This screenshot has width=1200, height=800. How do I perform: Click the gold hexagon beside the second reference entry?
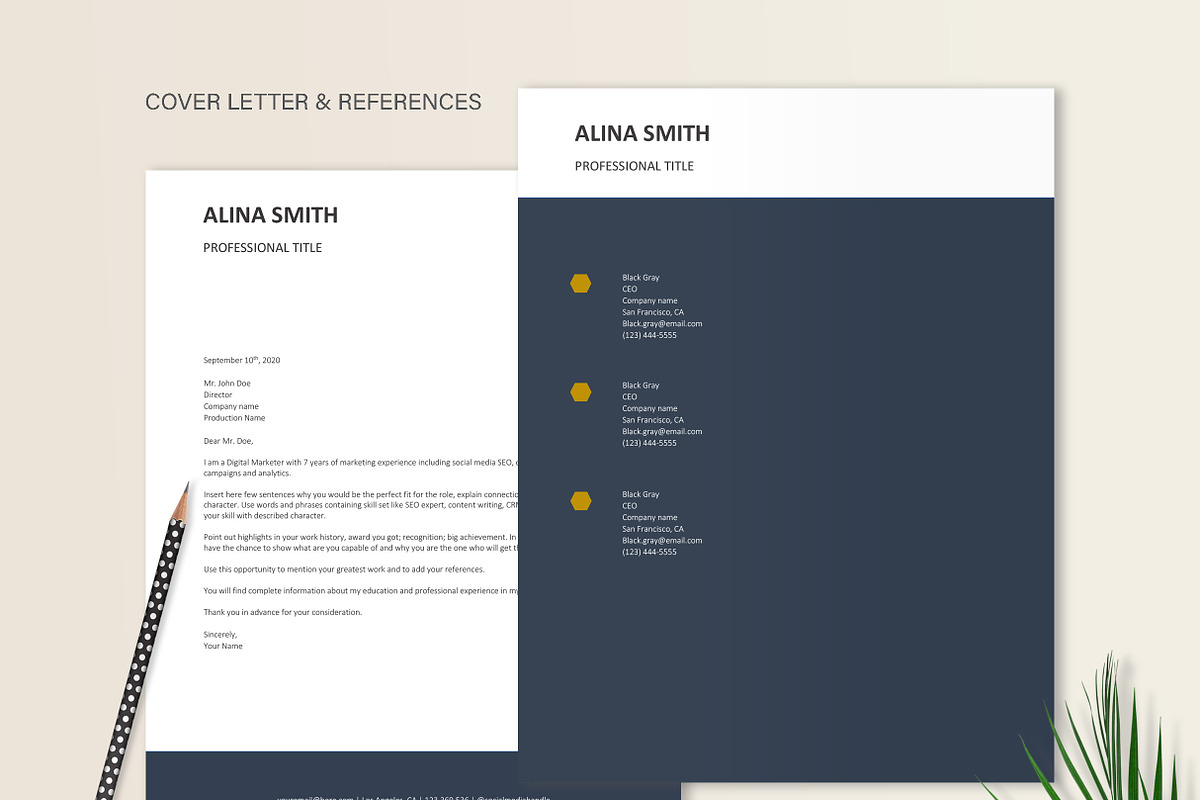pos(580,392)
